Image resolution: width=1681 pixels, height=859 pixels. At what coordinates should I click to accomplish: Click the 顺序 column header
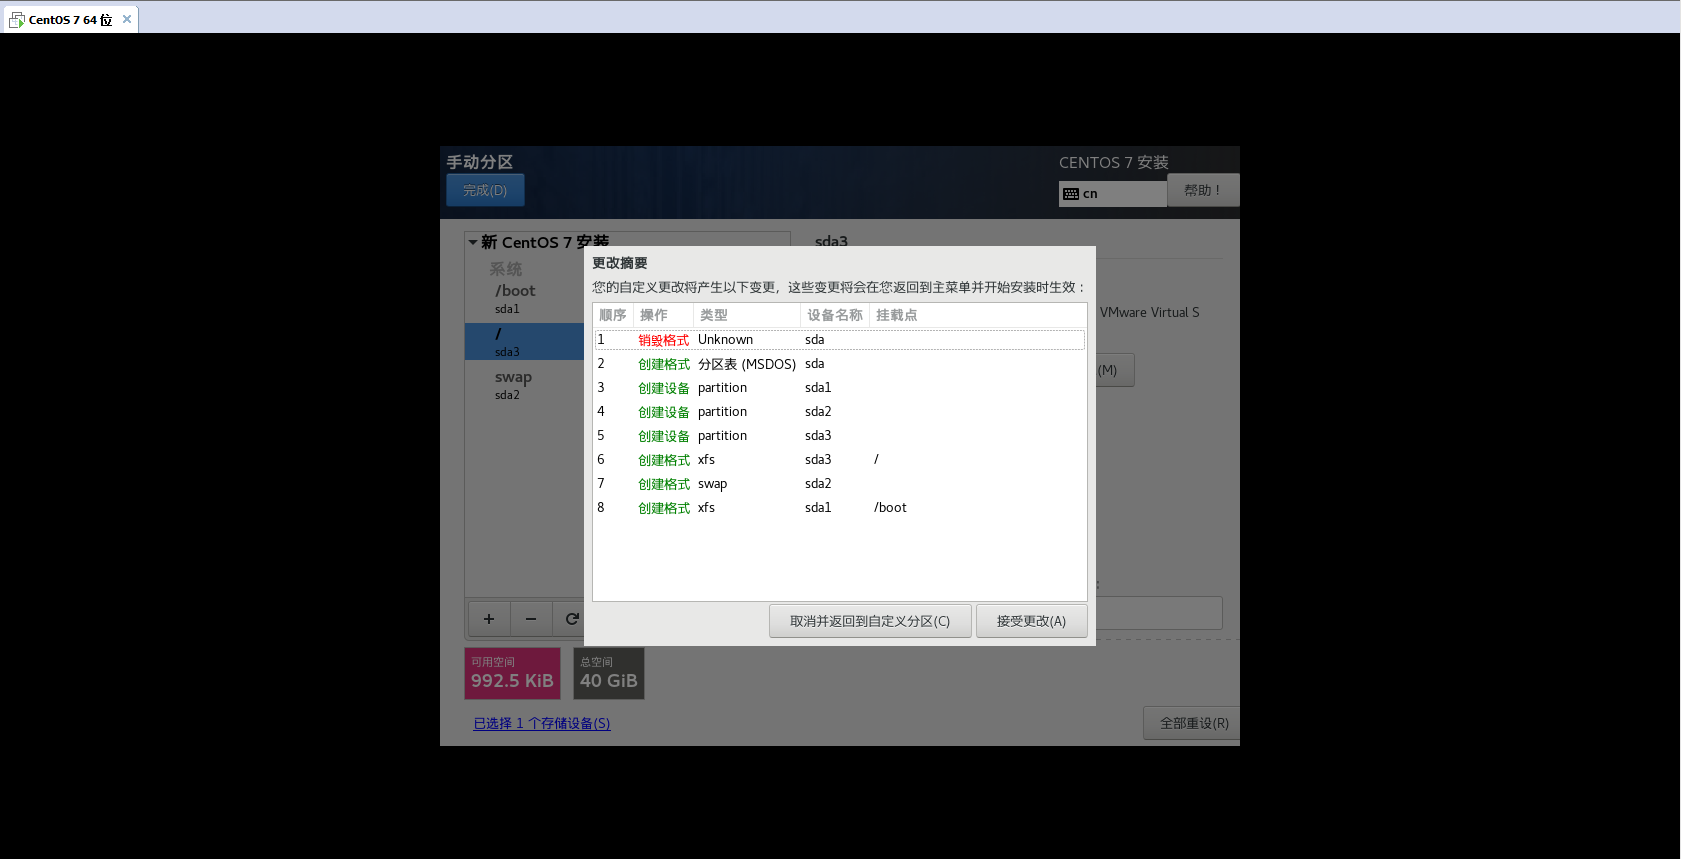(613, 315)
